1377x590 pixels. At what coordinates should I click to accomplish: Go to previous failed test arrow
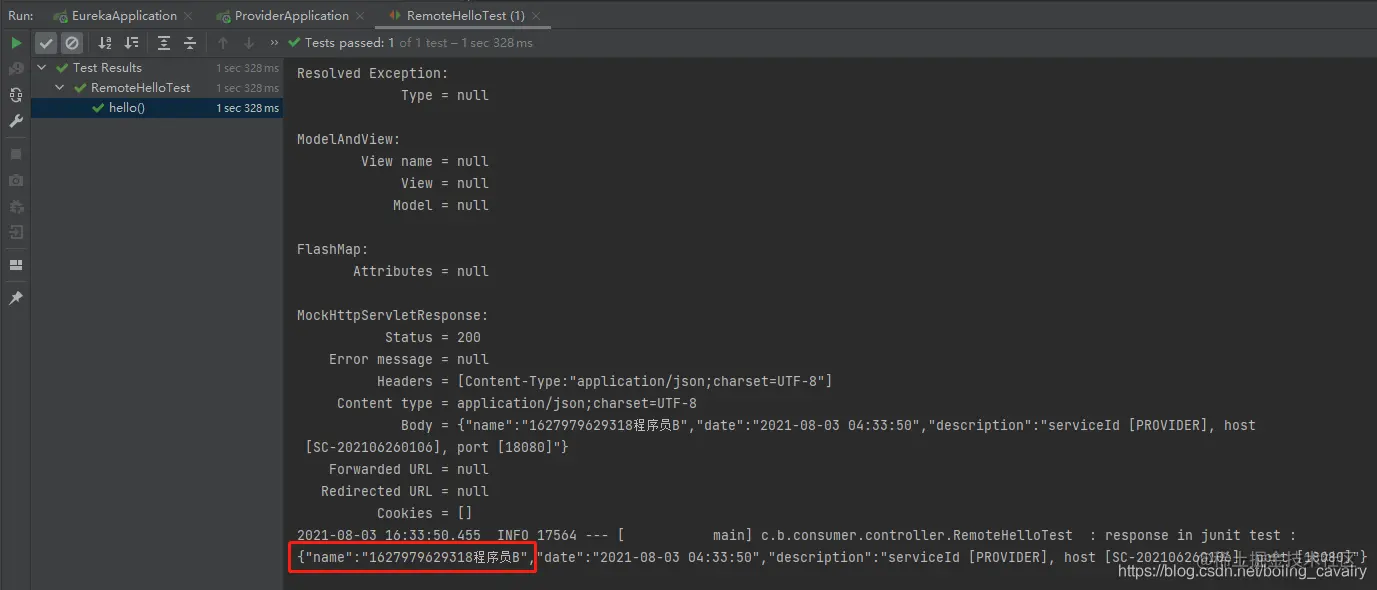[x=223, y=43]
